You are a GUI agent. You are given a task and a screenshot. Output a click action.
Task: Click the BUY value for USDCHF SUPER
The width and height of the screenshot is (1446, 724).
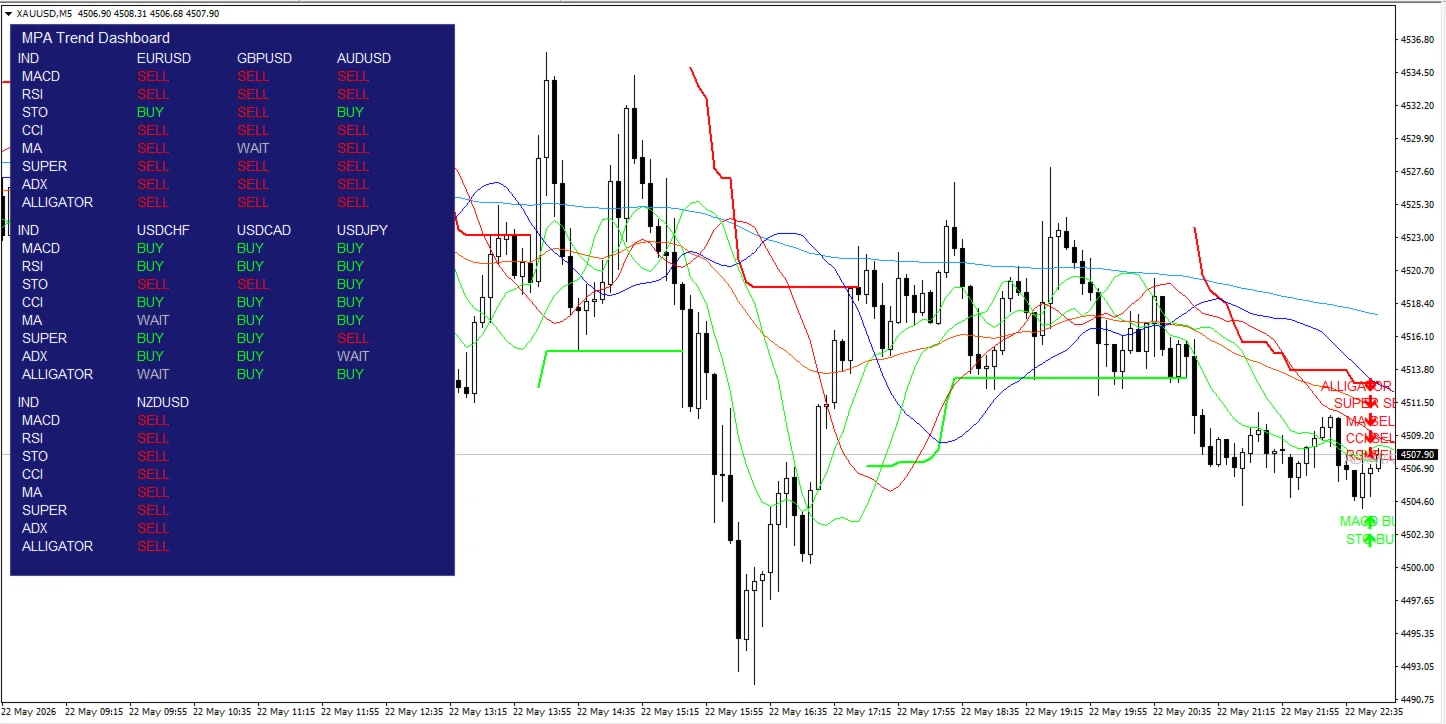click(x=150, y=338)
